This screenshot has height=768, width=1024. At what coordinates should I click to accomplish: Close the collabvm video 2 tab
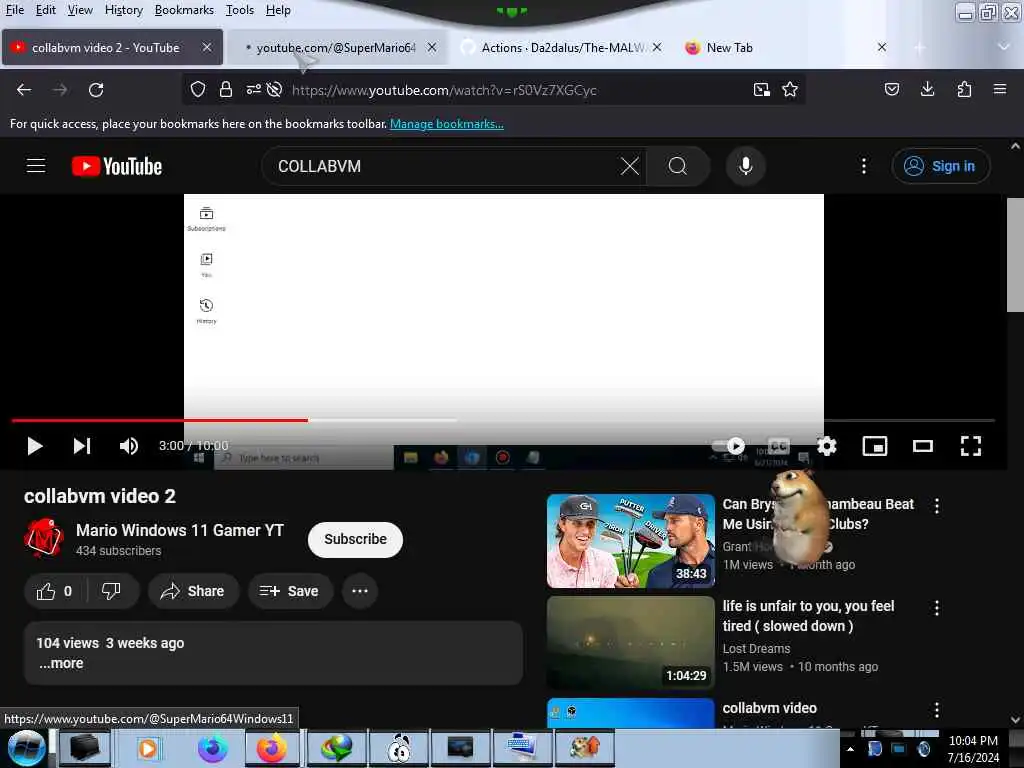tap(206, 47)
